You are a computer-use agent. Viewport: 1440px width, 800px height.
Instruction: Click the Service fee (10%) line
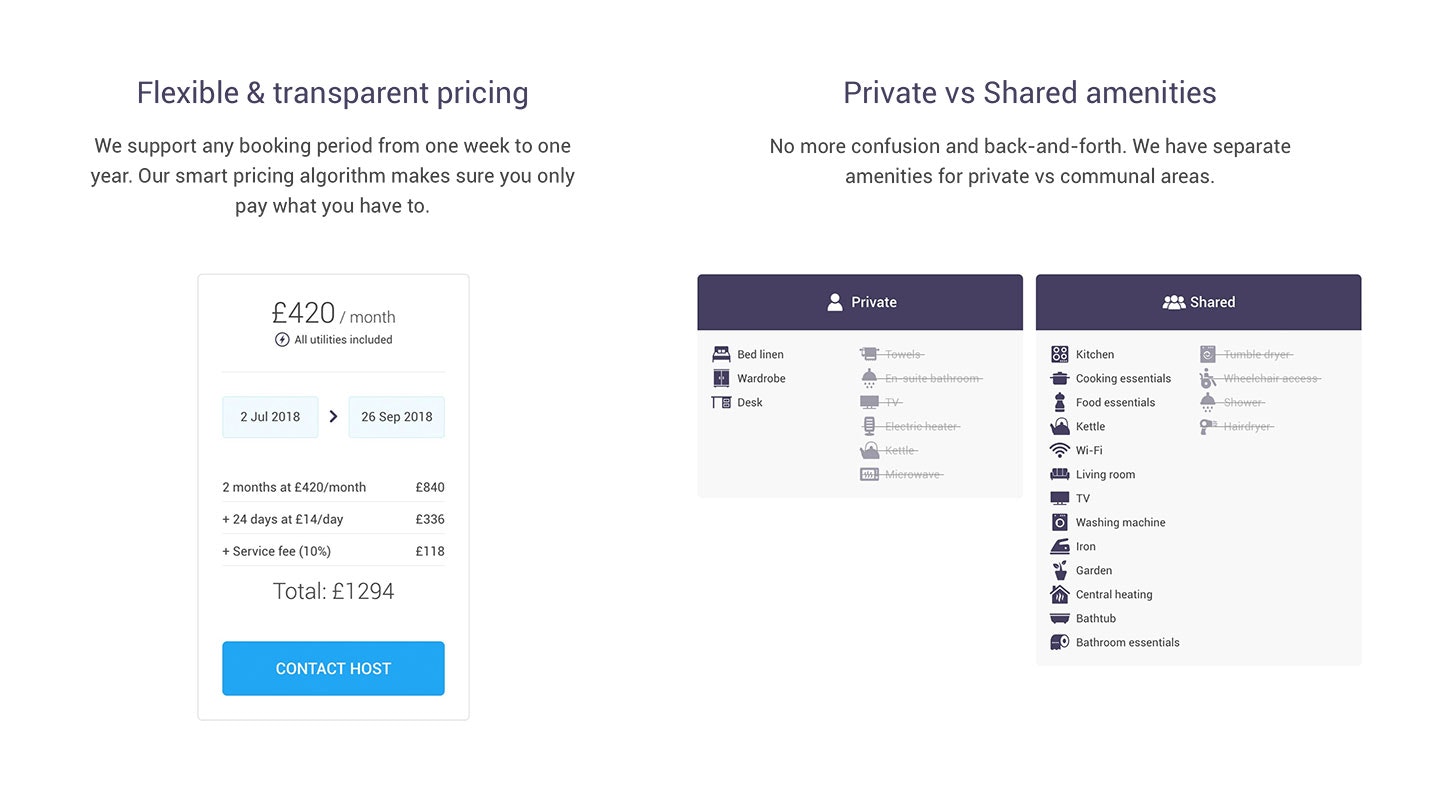pos(277,551)
